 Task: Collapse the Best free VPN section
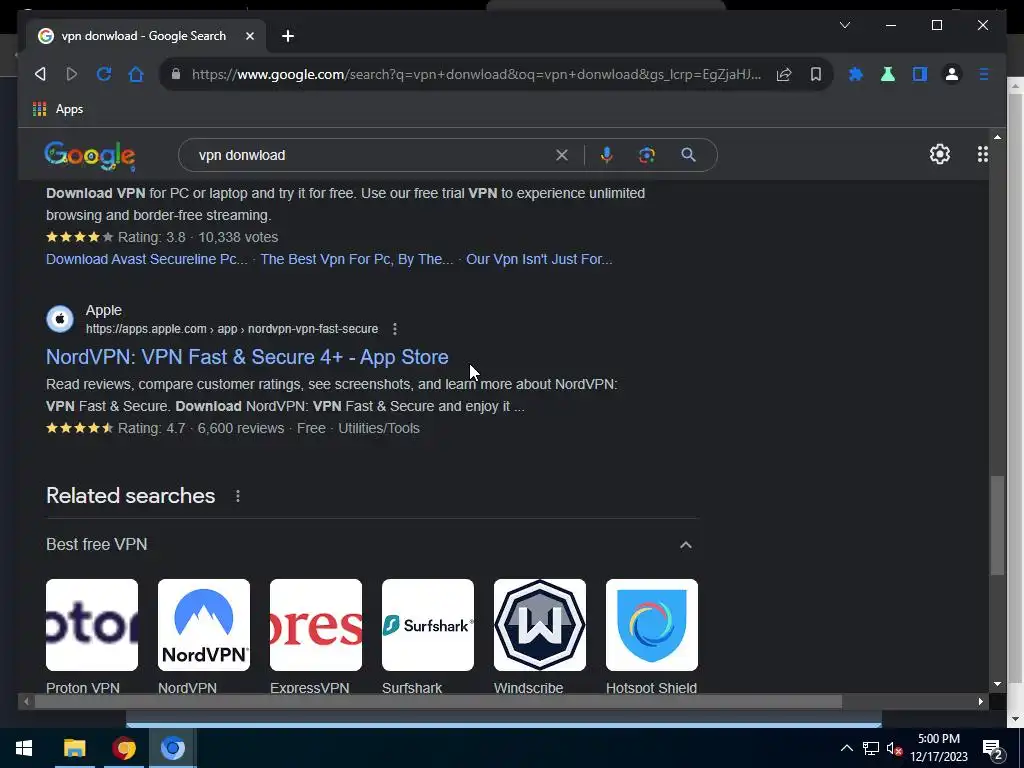[x=686, y=545]
